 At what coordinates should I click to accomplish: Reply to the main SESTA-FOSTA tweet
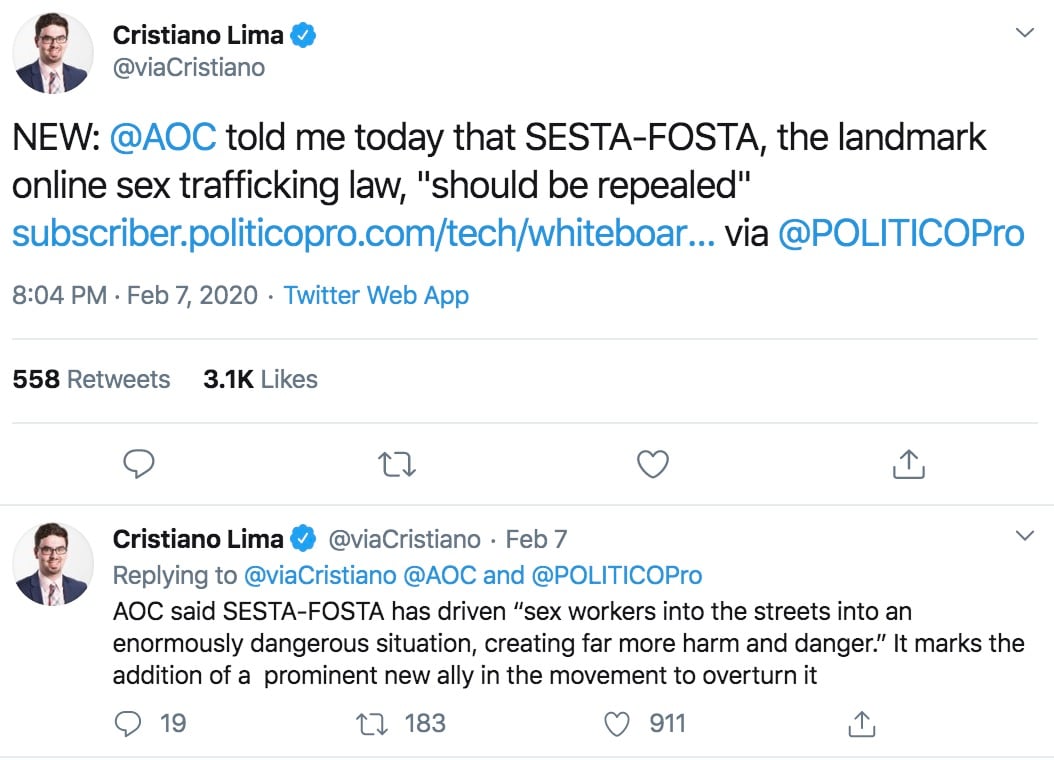139,464
